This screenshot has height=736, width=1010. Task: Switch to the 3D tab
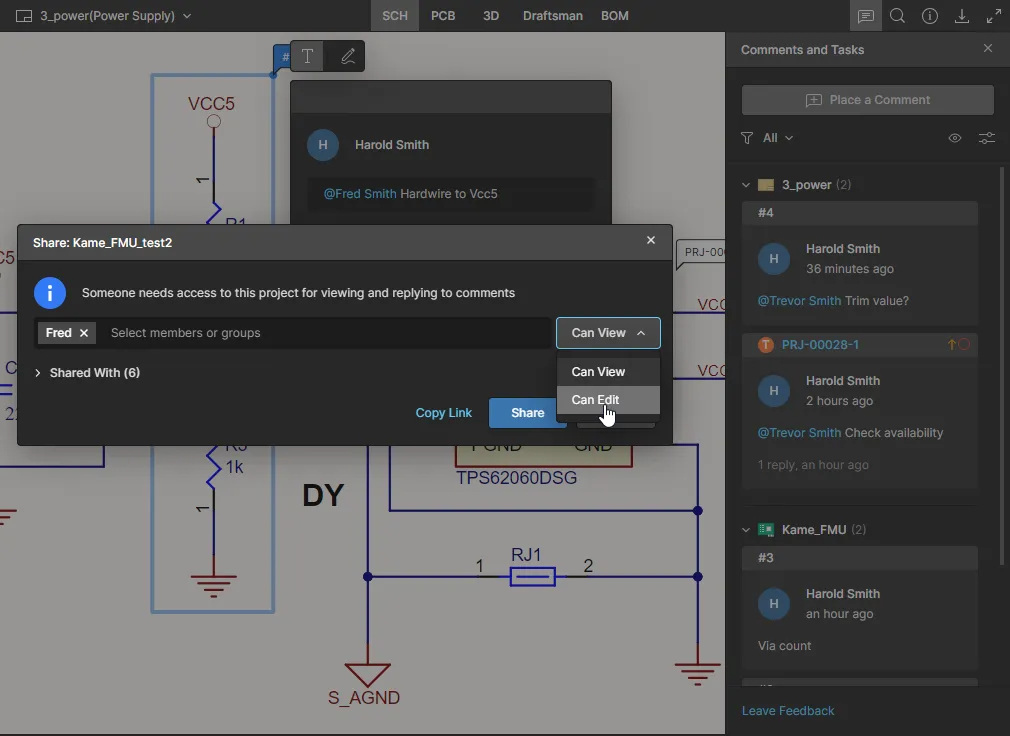pos(491,16)
